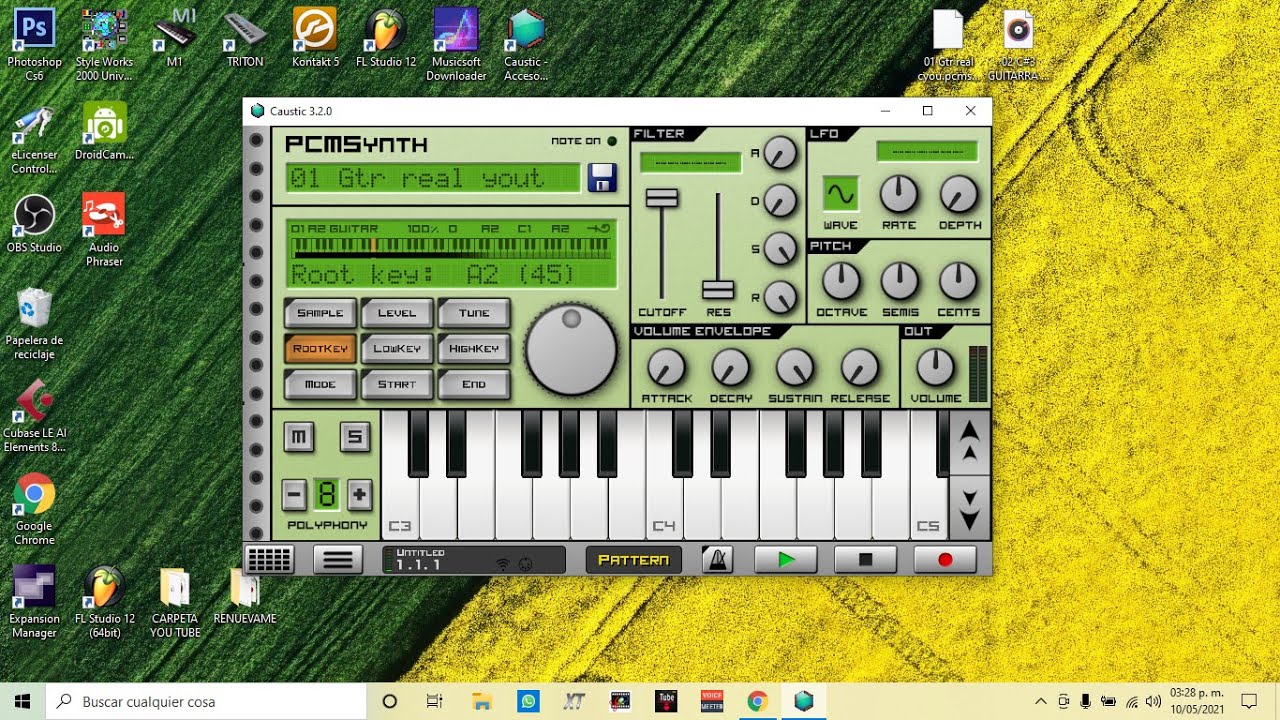Open Google Chrome desktop icon
Viewport: 1280px width, 720px height.
(34, 510)
